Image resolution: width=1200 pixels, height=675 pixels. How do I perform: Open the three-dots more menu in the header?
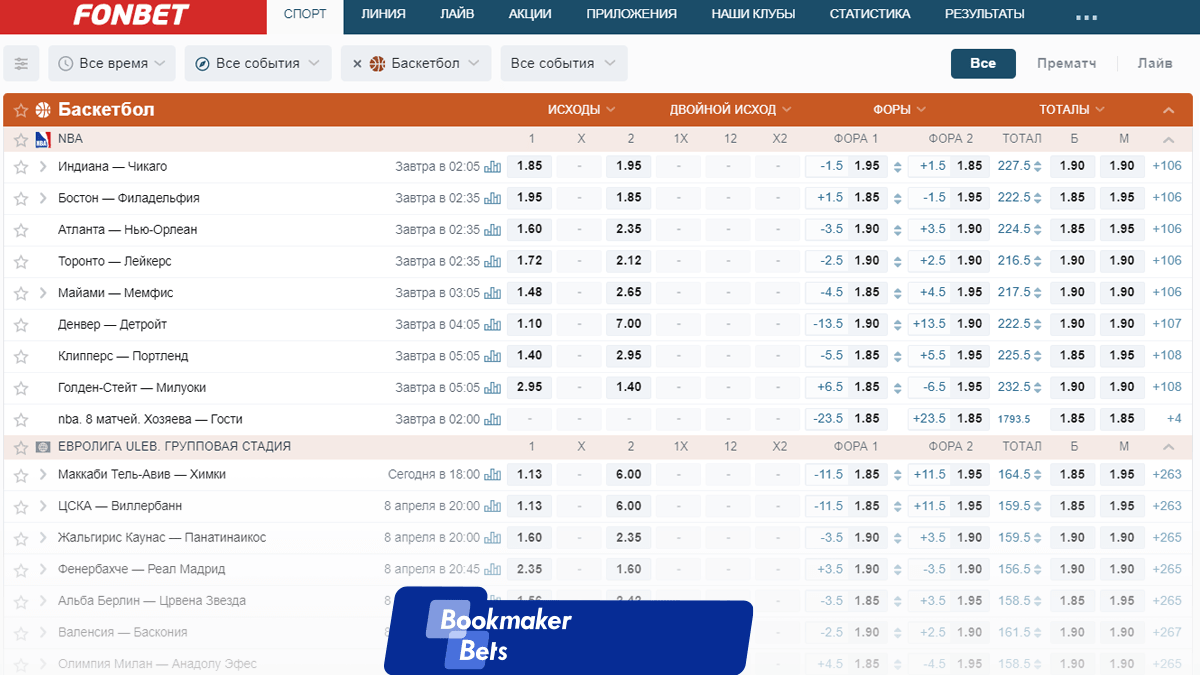point(1086,16)
